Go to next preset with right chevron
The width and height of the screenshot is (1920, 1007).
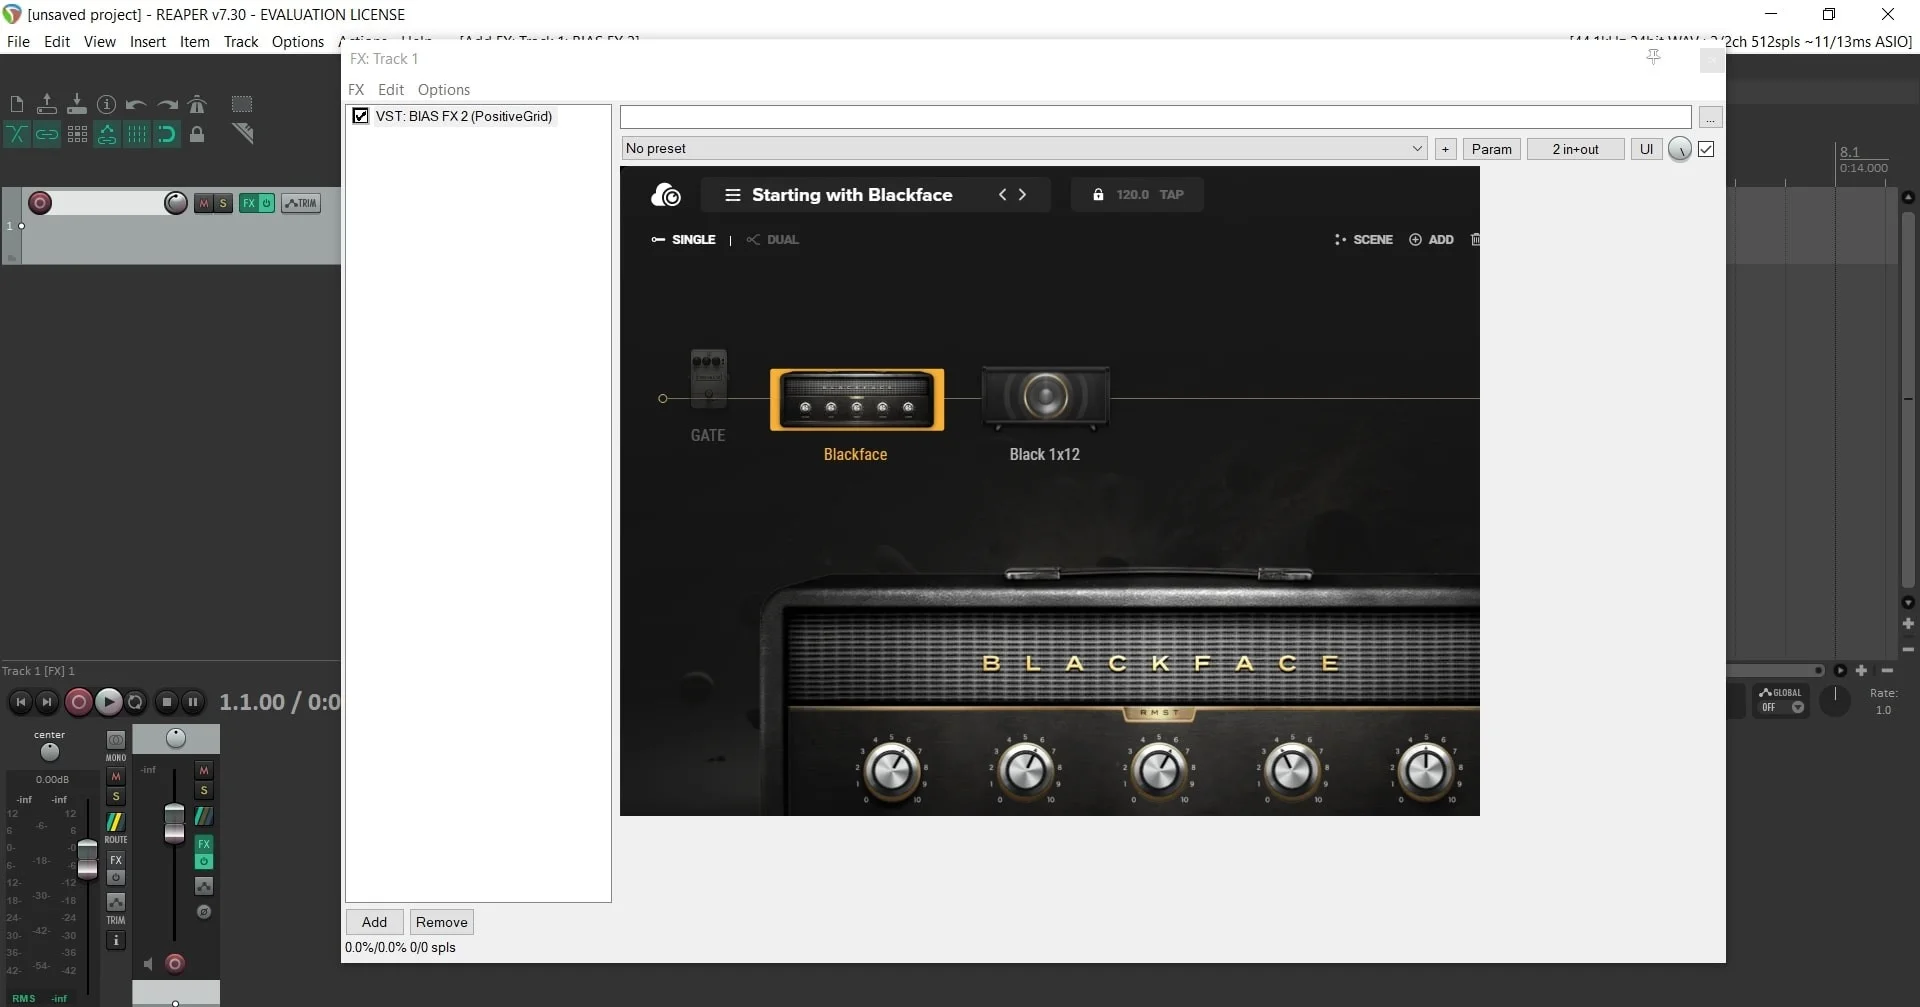tap(1023, 195)
